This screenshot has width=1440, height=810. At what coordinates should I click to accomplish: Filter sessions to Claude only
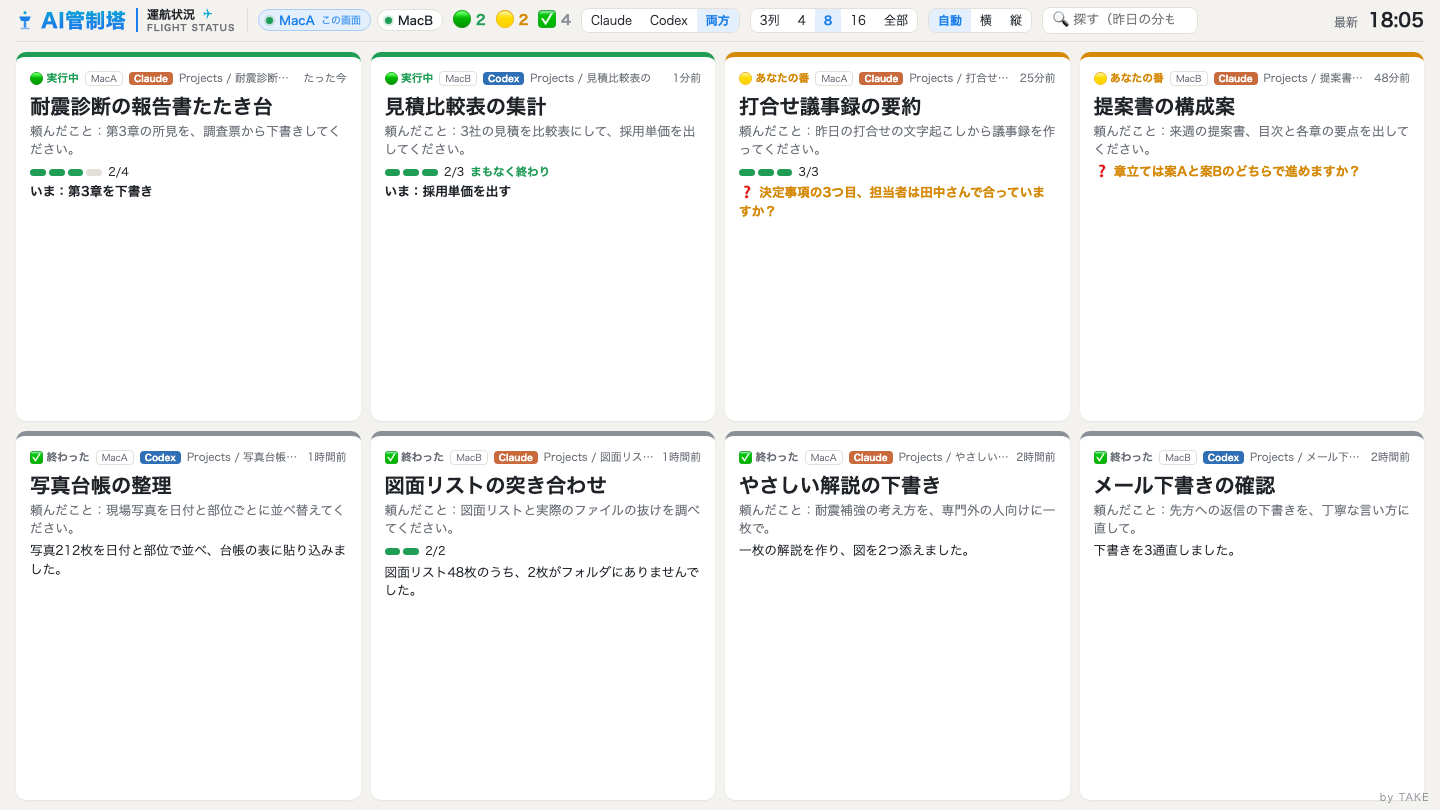coord(611,20)
